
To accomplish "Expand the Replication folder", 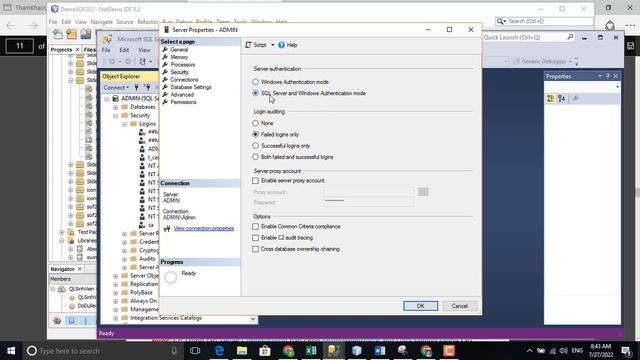I will (x=116, y=284).
